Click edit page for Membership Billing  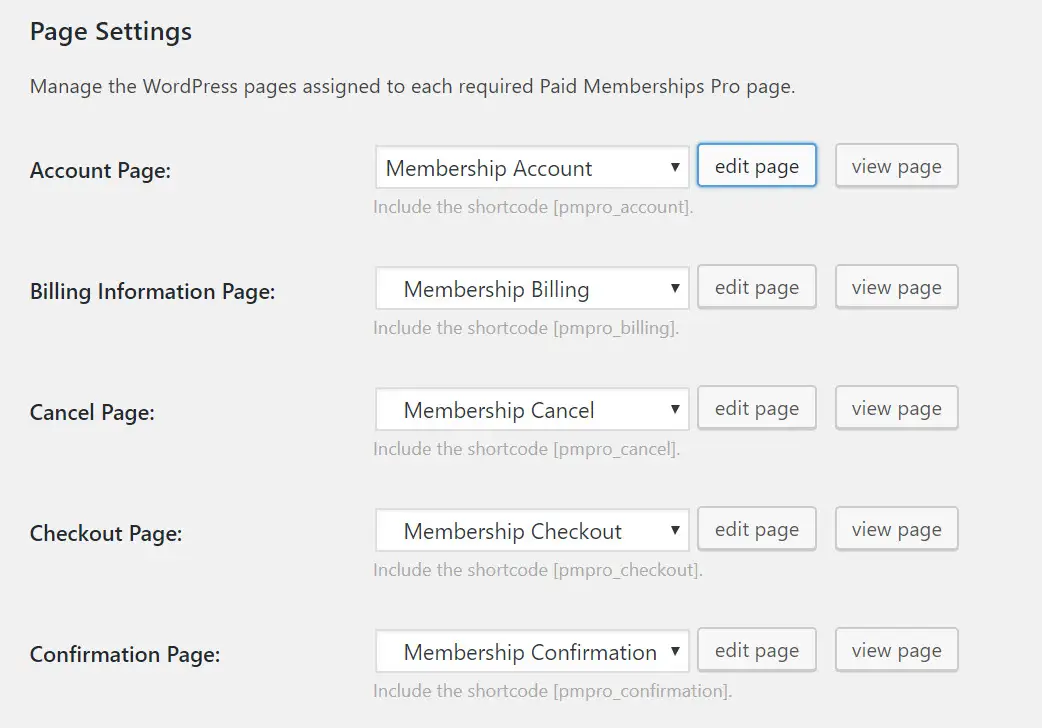point(756,286)
